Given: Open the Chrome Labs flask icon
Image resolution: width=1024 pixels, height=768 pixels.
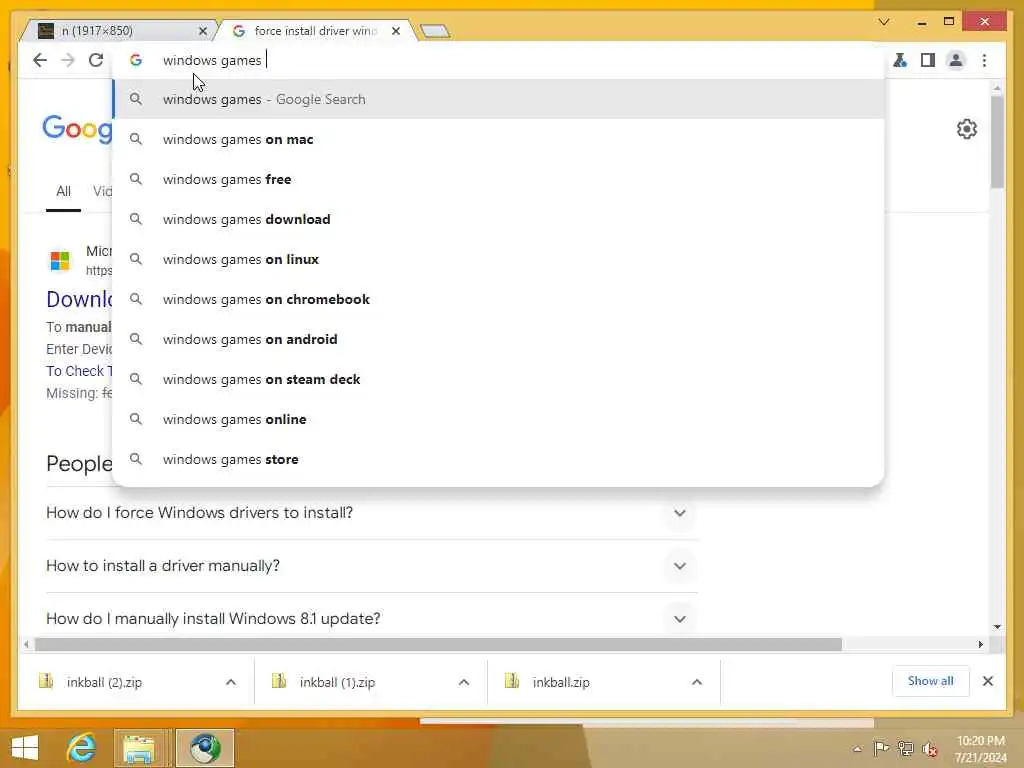Looking at the screenshot, I should tap(900, 60).
